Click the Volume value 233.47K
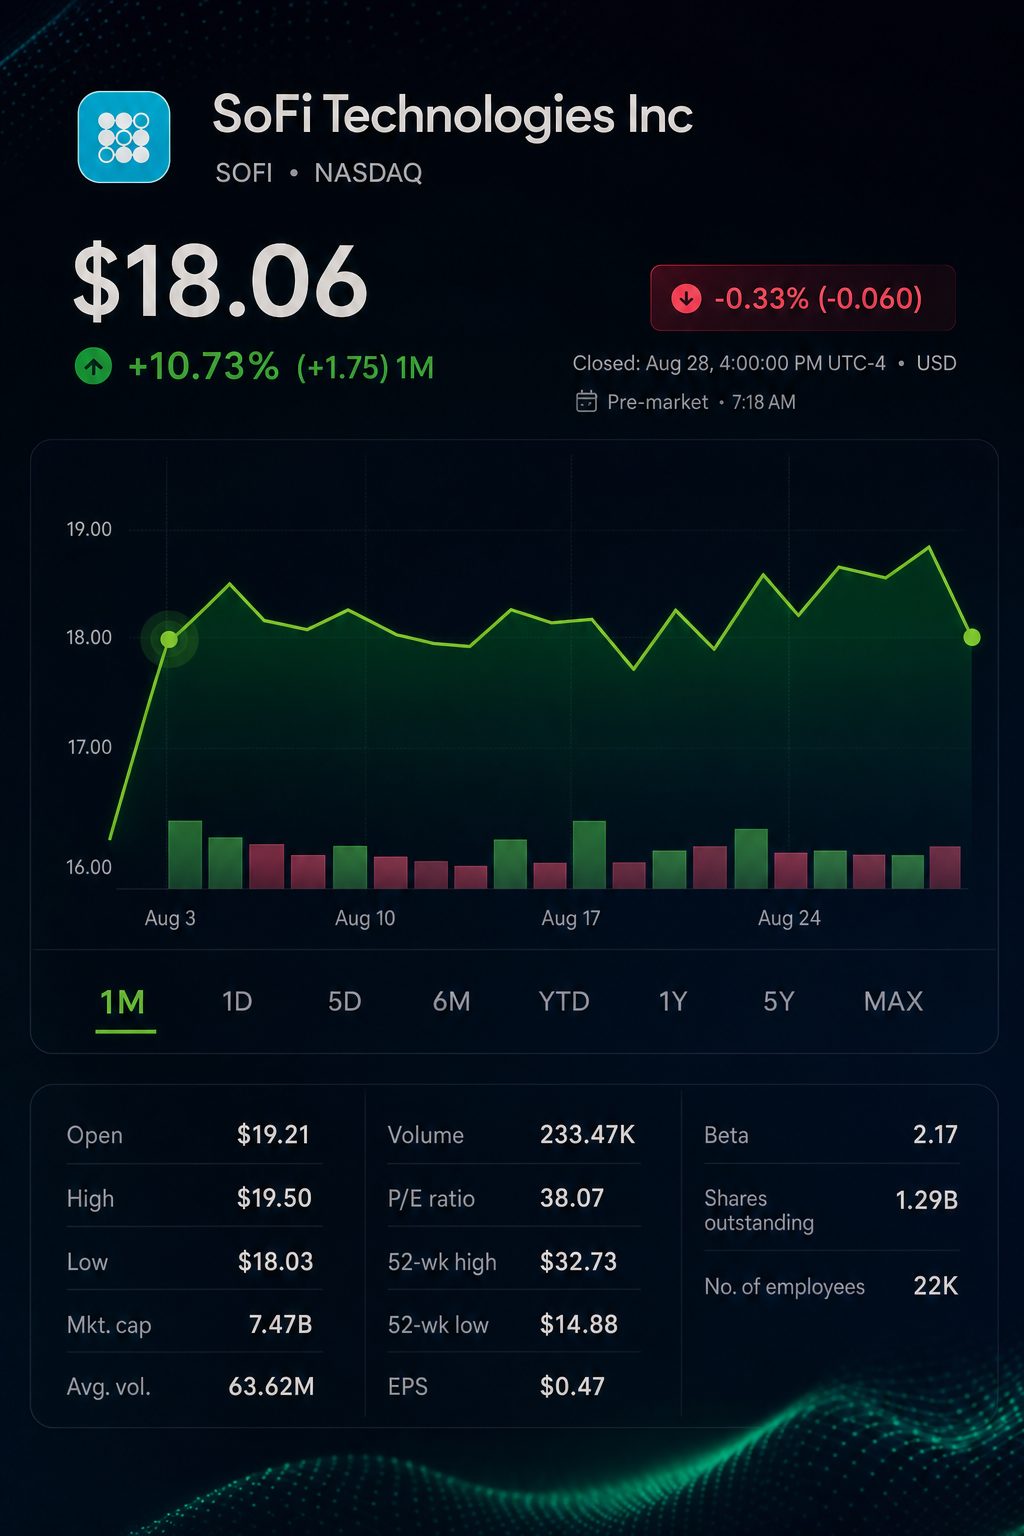Image resolution: width=1024 pixels, height=1536 pixels. pyautogui.click(x=587, y=1135)
